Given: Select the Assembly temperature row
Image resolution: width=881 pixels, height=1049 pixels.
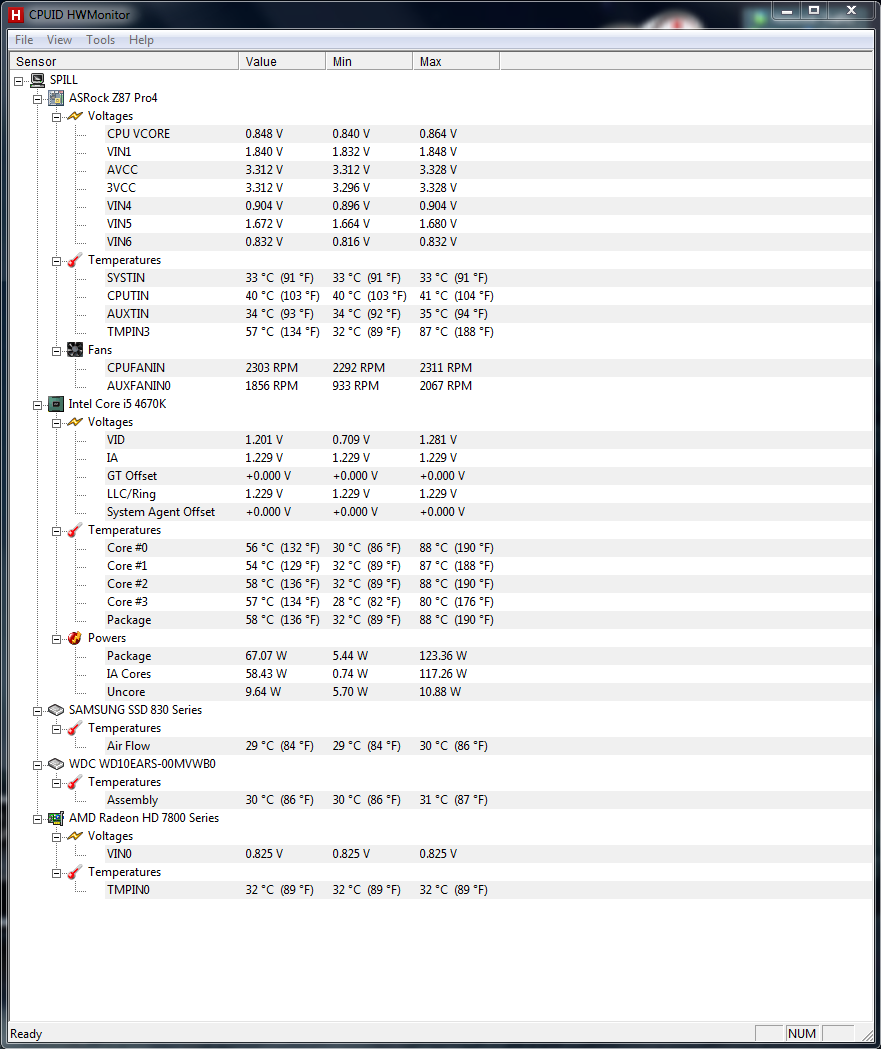Looking at the screenshot, I should [x=488, y=800].
